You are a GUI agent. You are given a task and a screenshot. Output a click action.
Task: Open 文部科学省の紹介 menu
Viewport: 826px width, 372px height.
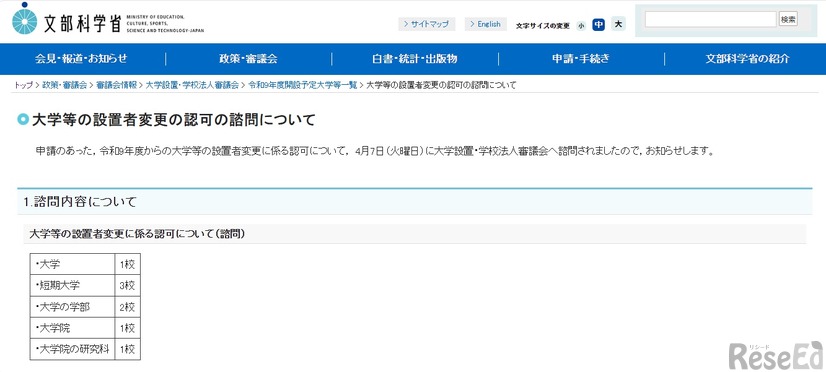[747, 59]
